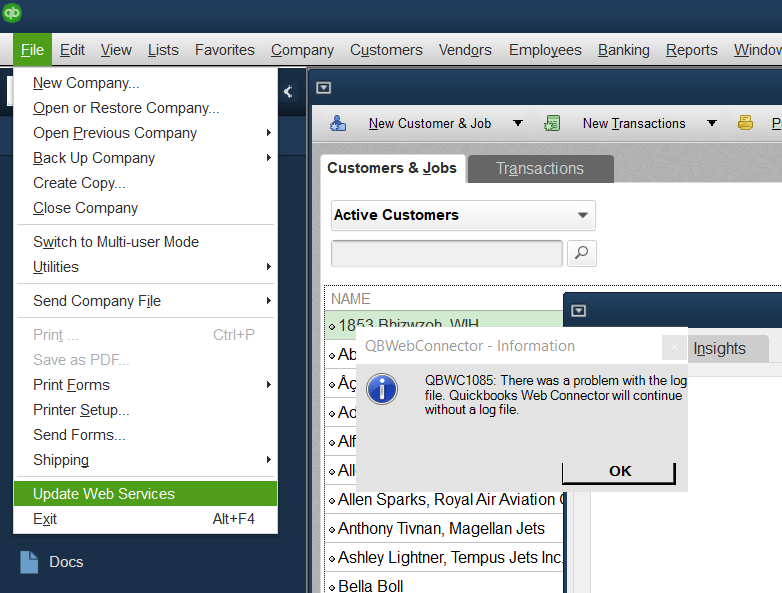Collapse the left sidebar with the arrow icon
Viewport: 782px width, 593px height.
coord(288,91)
